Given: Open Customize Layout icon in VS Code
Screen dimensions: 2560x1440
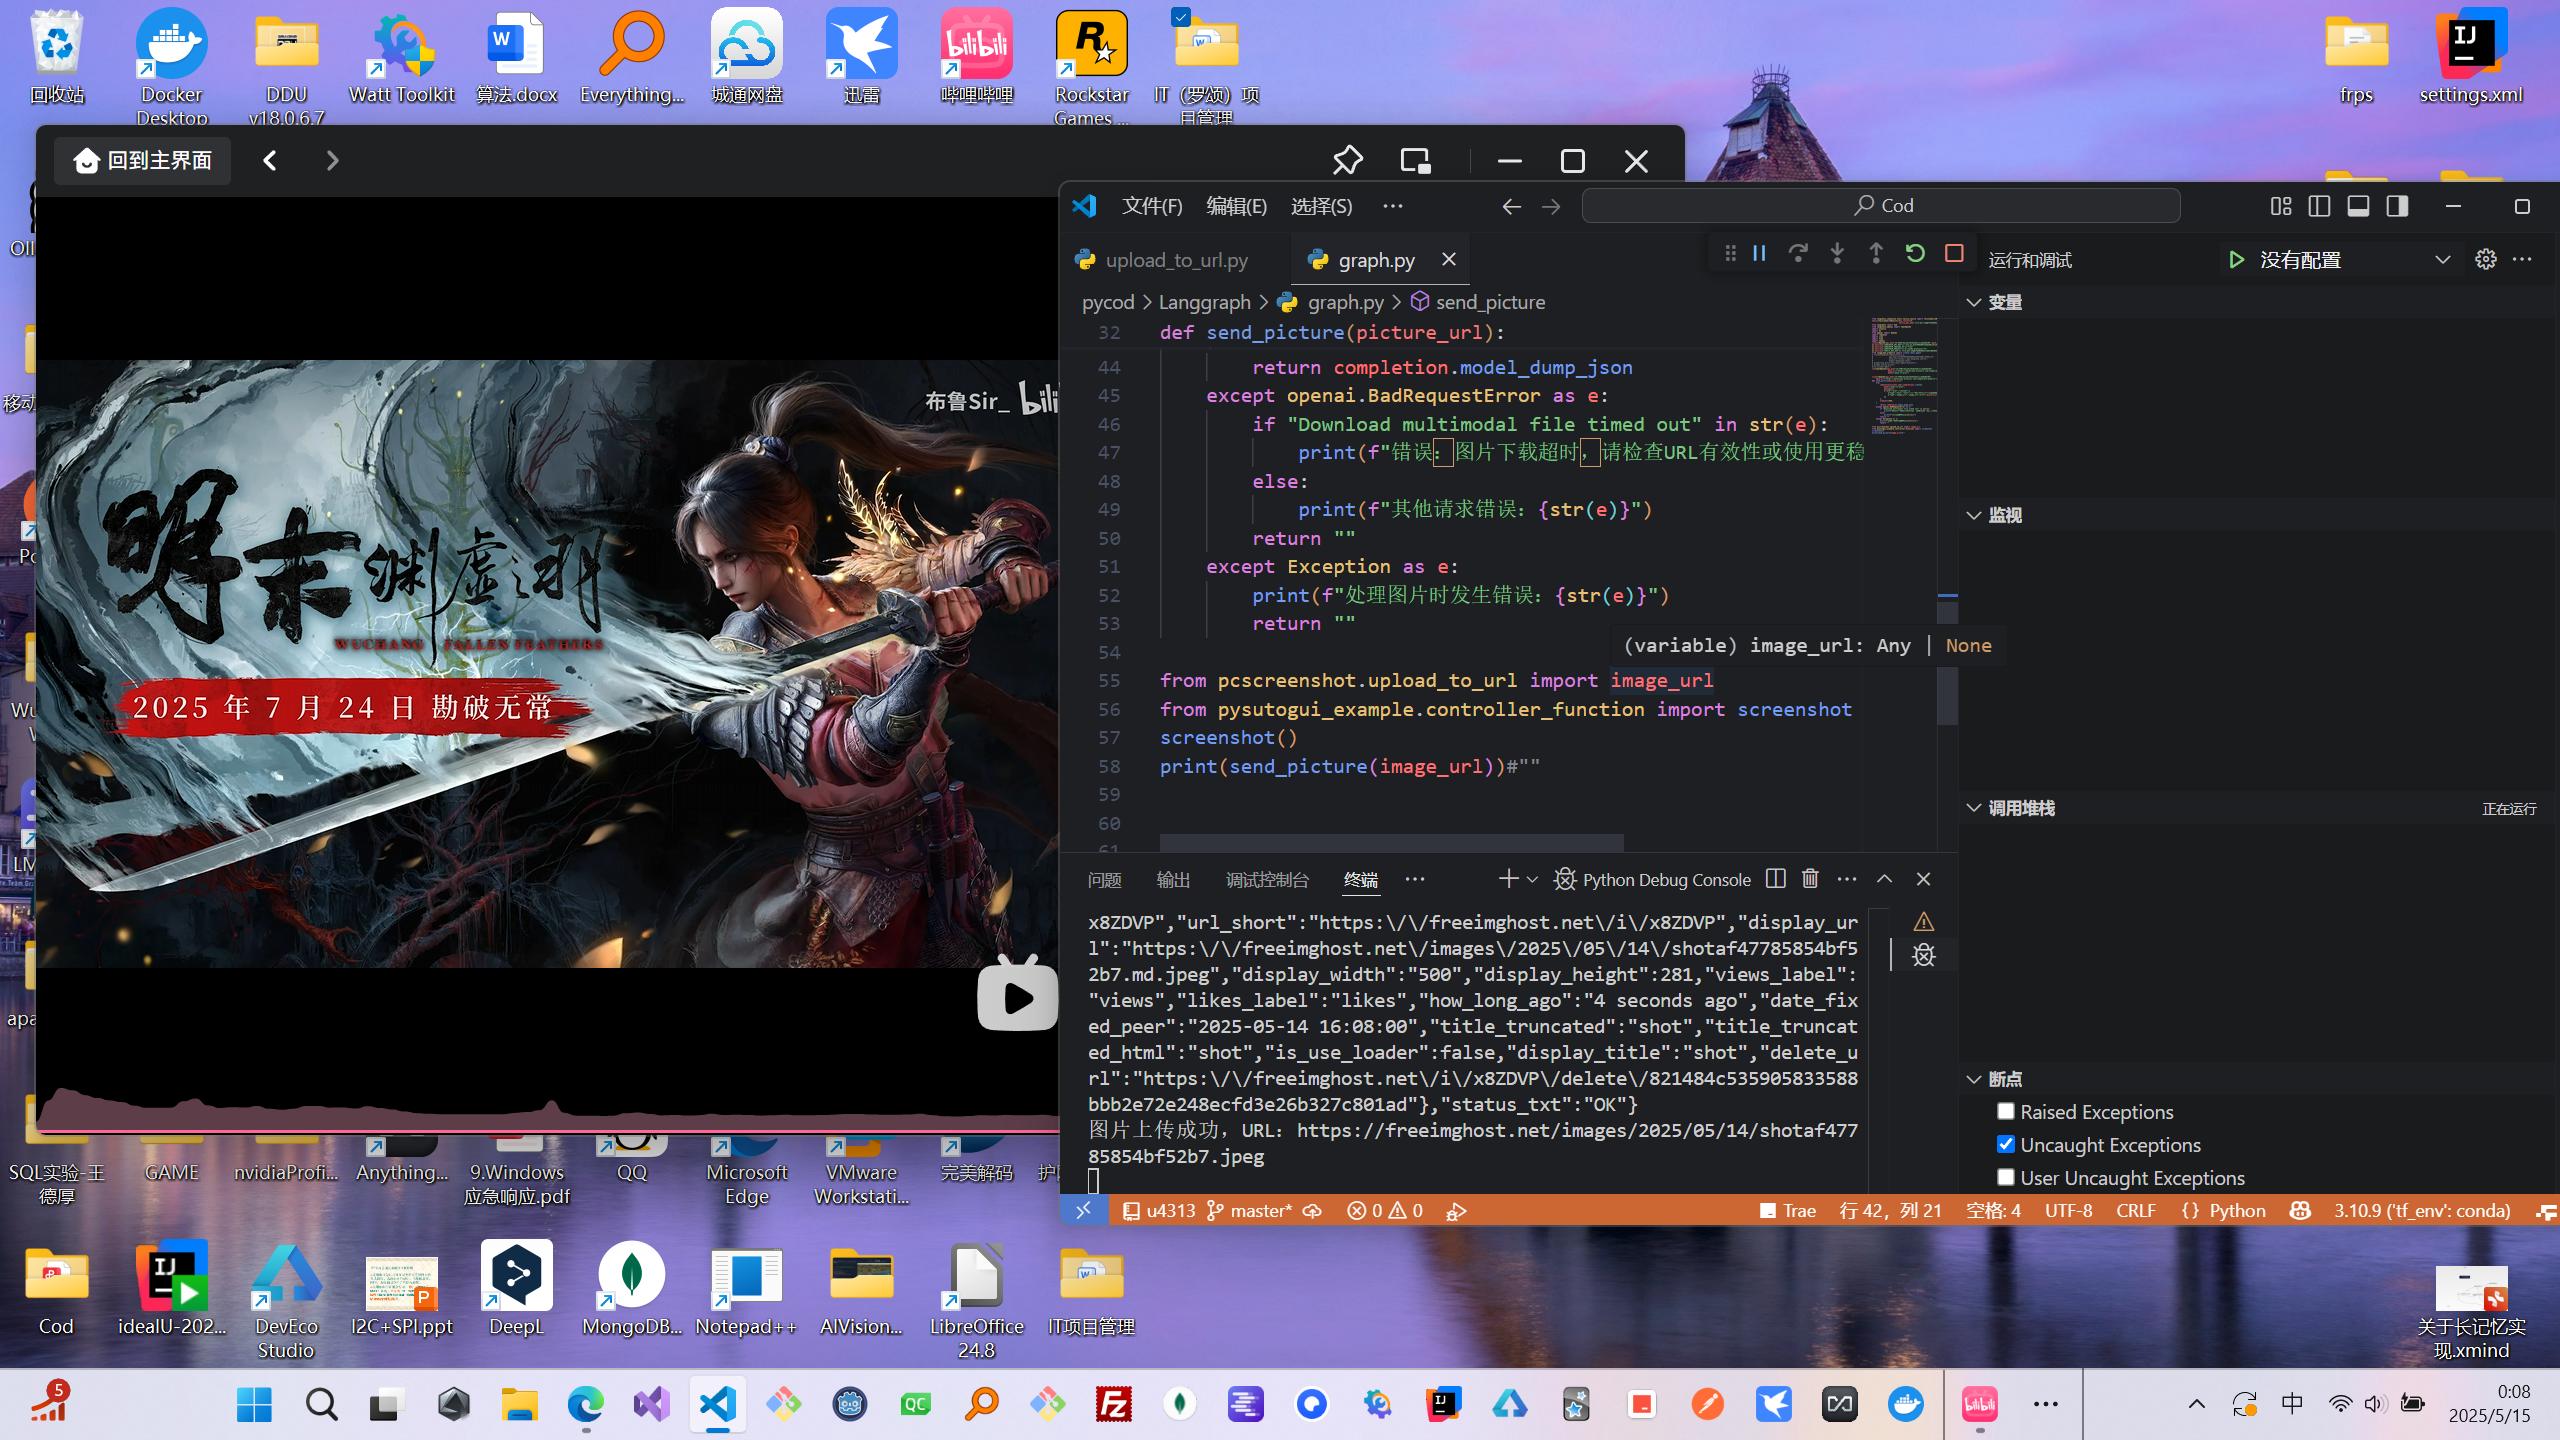Looking at the screenshot, I should (x=2281, y=206).
